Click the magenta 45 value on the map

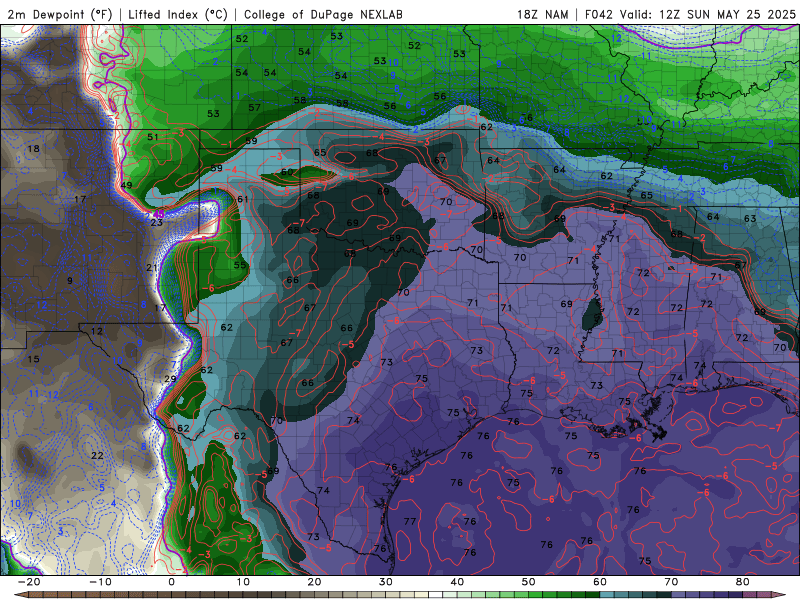[159, 214]
